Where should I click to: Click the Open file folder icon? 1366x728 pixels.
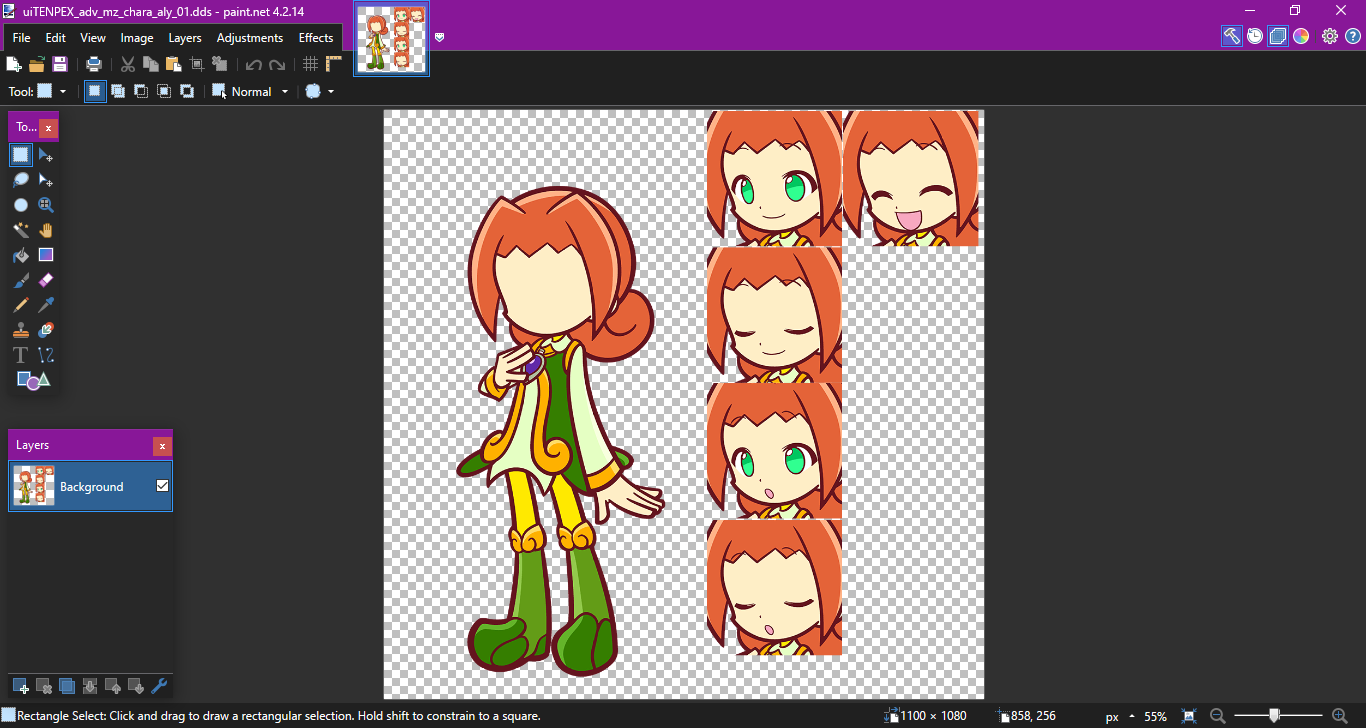coord(37,64)
